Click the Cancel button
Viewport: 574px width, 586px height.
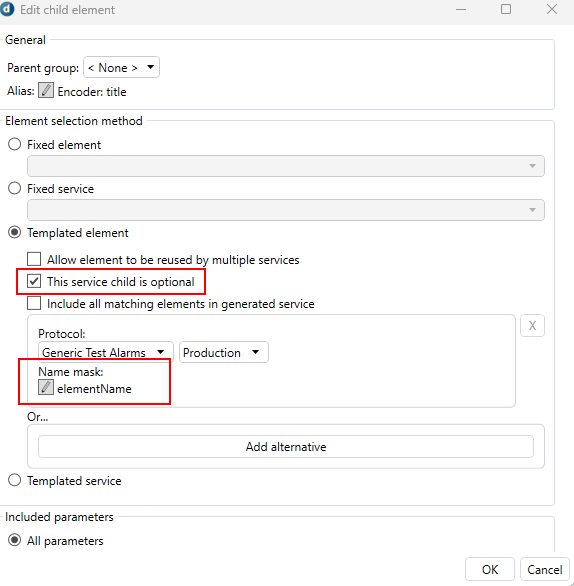(544, 570)
